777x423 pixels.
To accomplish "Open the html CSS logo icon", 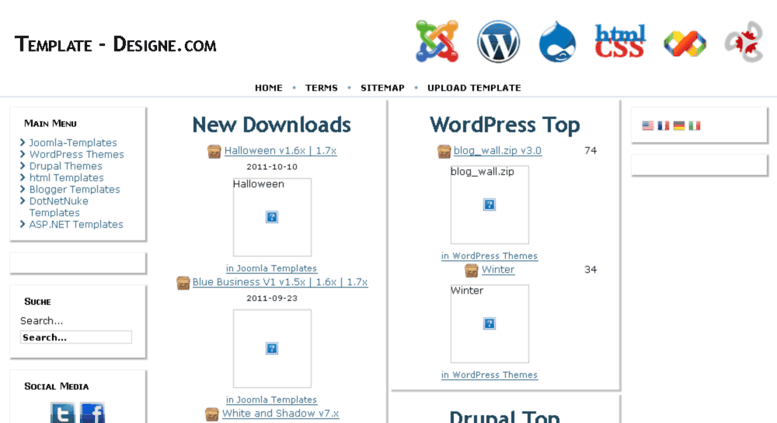I will click(620, 42).
